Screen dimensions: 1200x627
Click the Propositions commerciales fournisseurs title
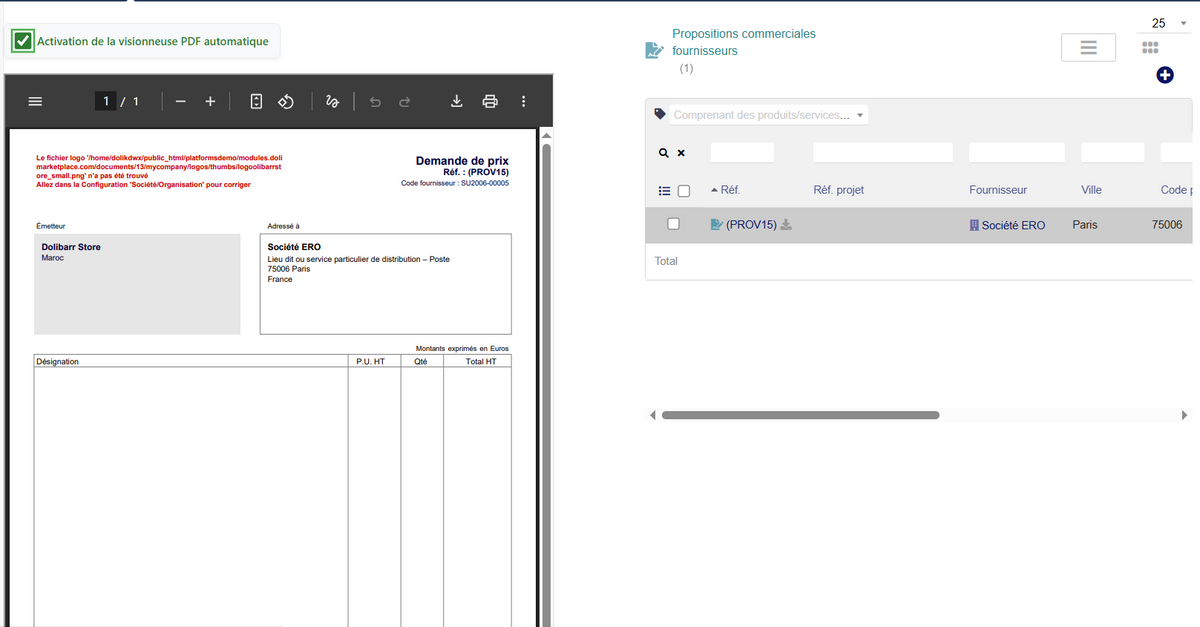(743, 42)
